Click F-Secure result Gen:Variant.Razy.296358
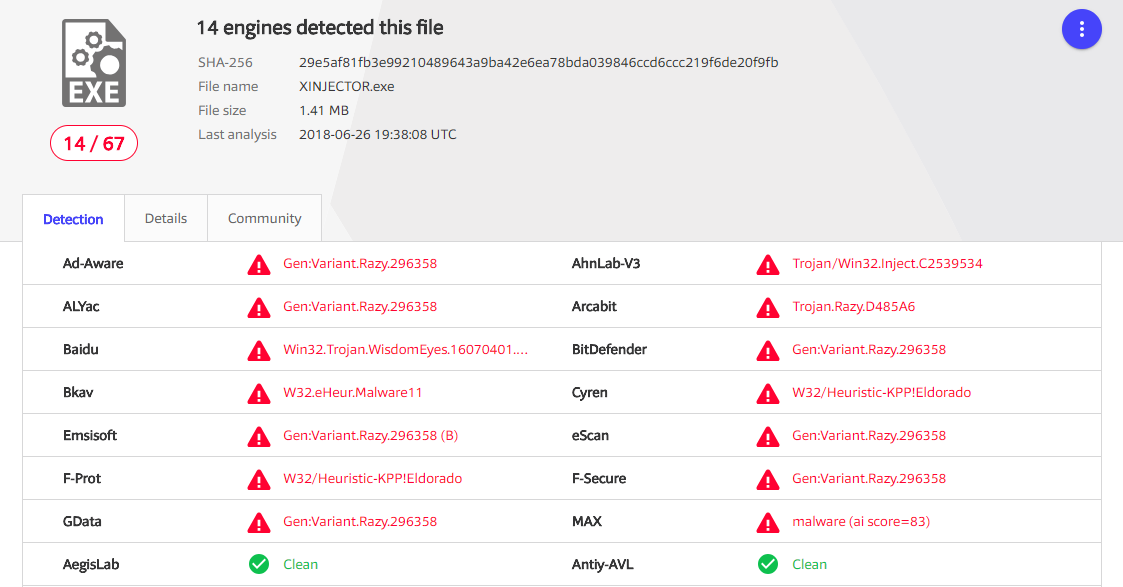This screenshot has height=587, width=1123. coord(869,478)
